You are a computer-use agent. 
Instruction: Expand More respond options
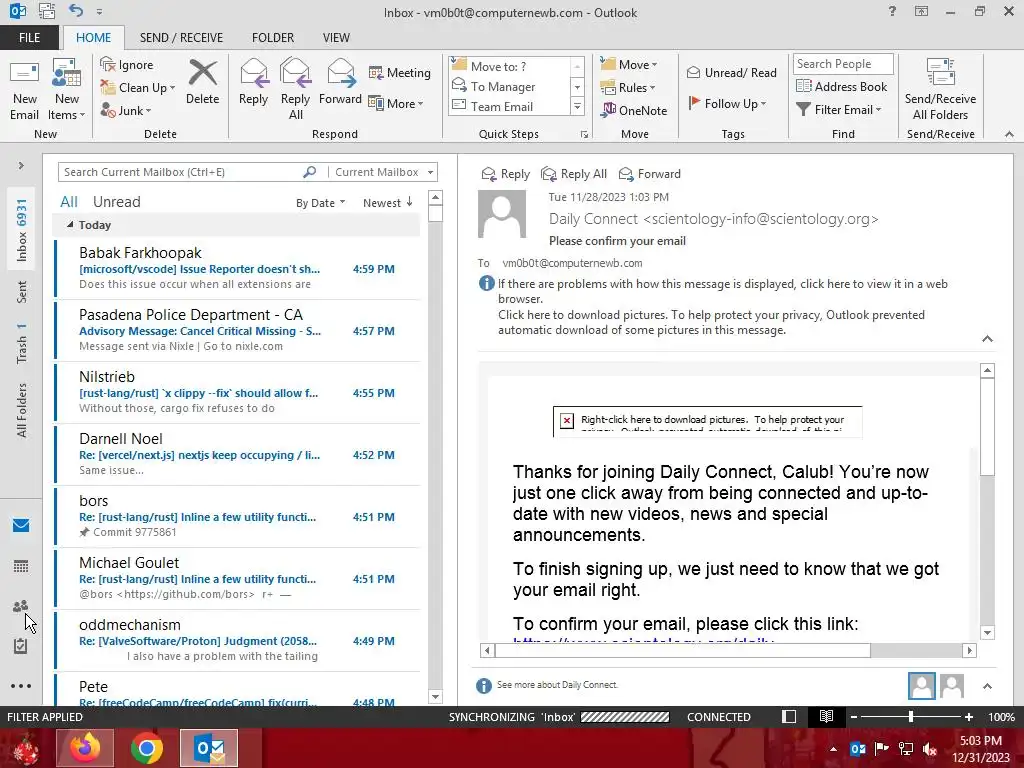pos(396,103)
